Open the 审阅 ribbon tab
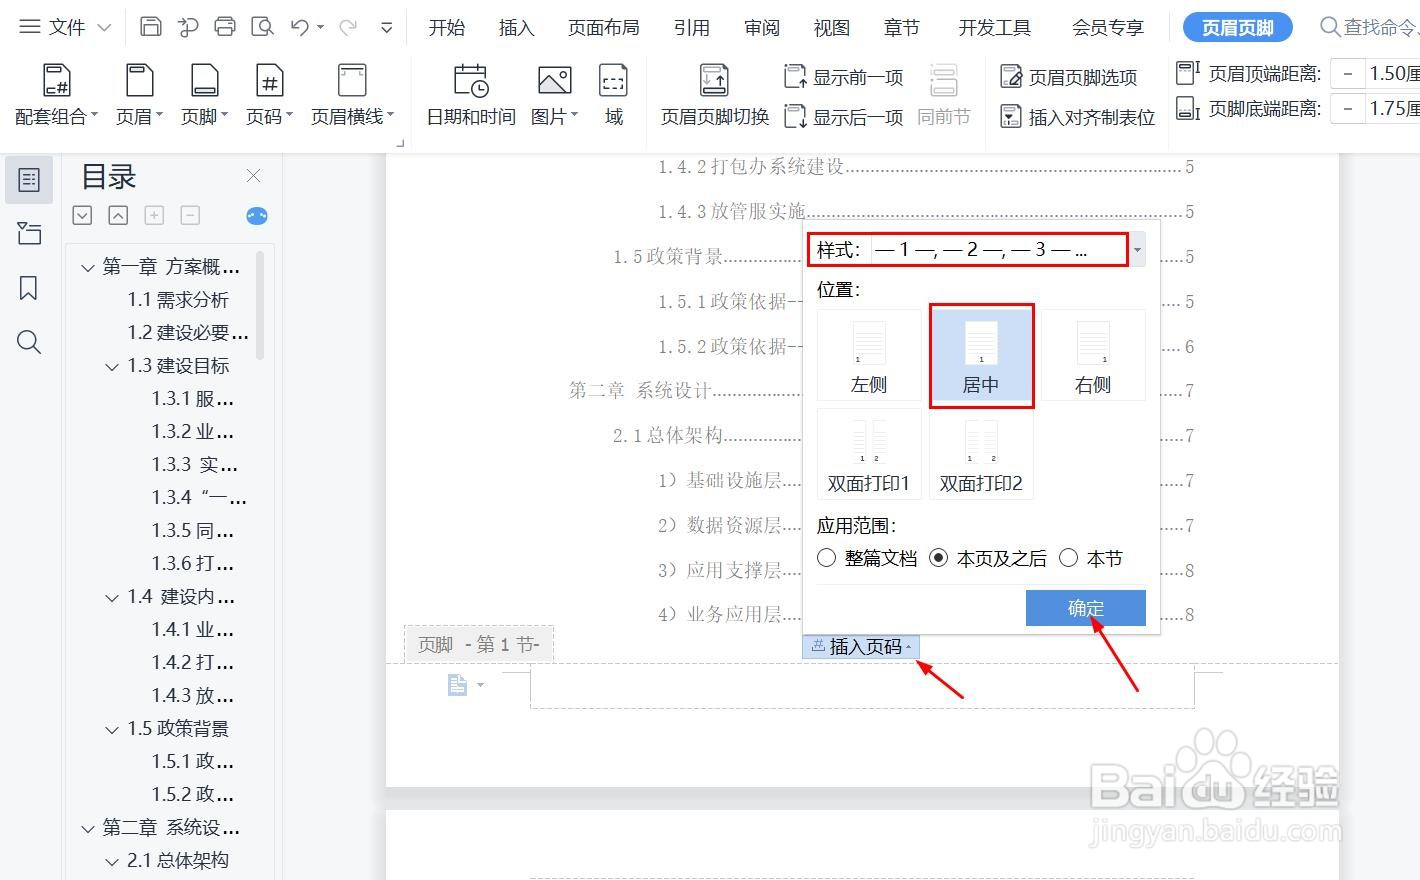 761,27
